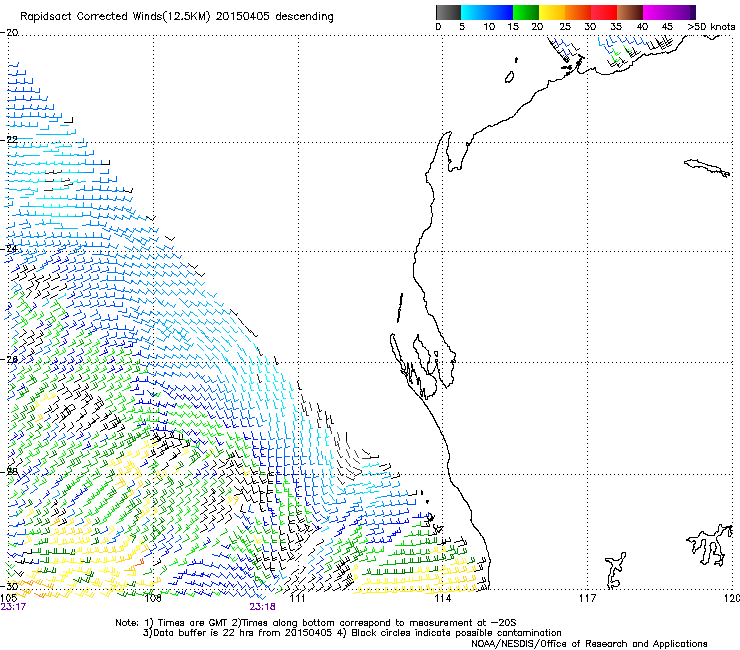
Task: Click the purple '23:18' time label
Action: tap(262, 607)
